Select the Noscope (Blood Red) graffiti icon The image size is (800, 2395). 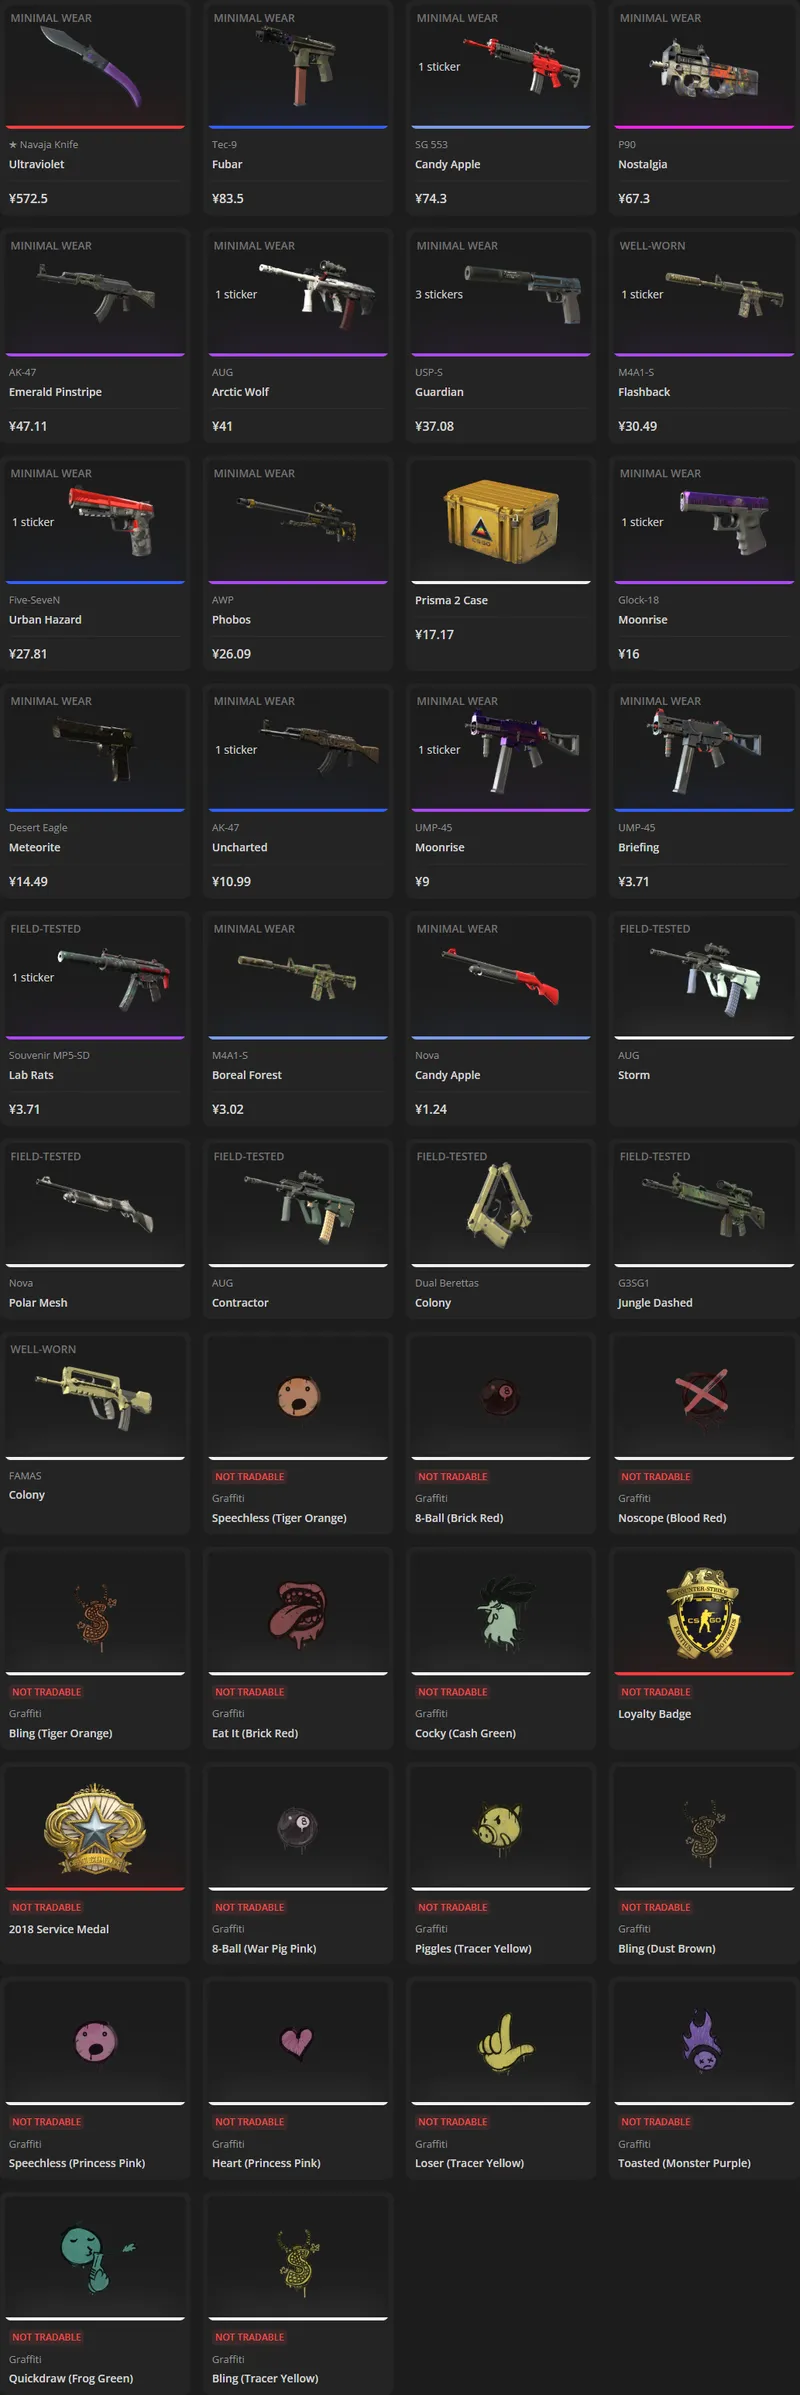click(703, 1393)
